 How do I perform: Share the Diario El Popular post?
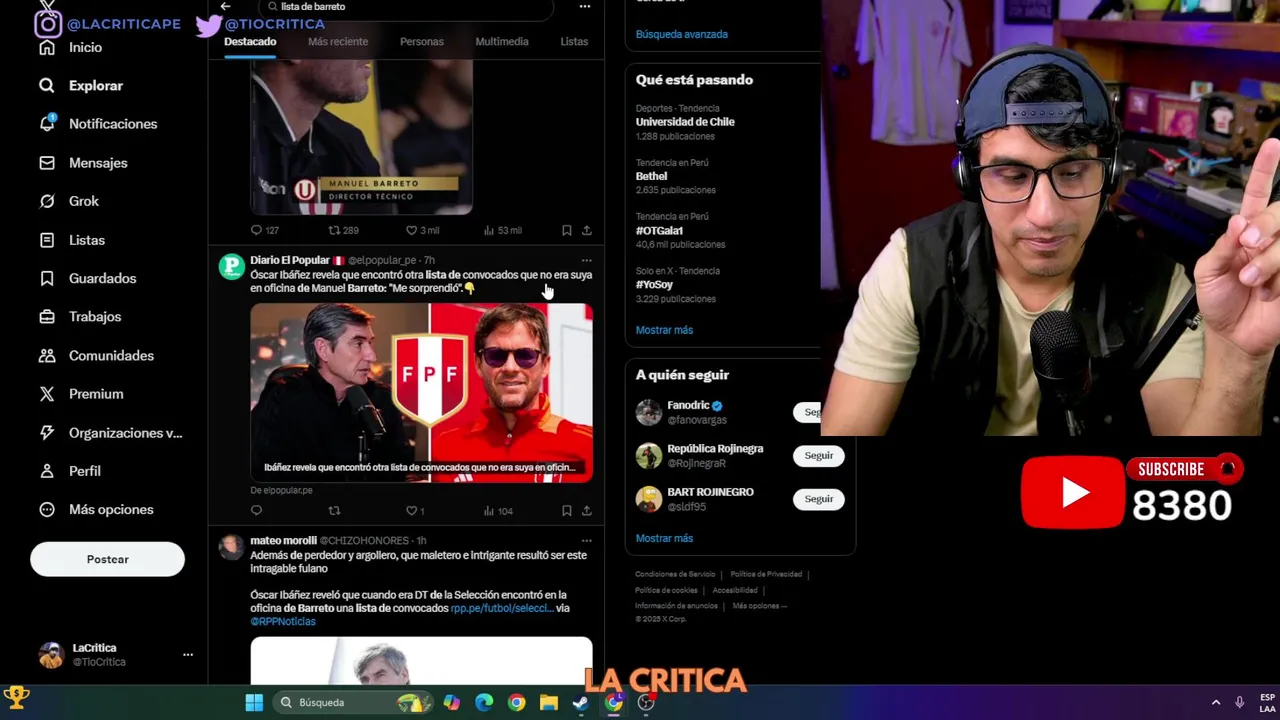(x=586, y=511)
